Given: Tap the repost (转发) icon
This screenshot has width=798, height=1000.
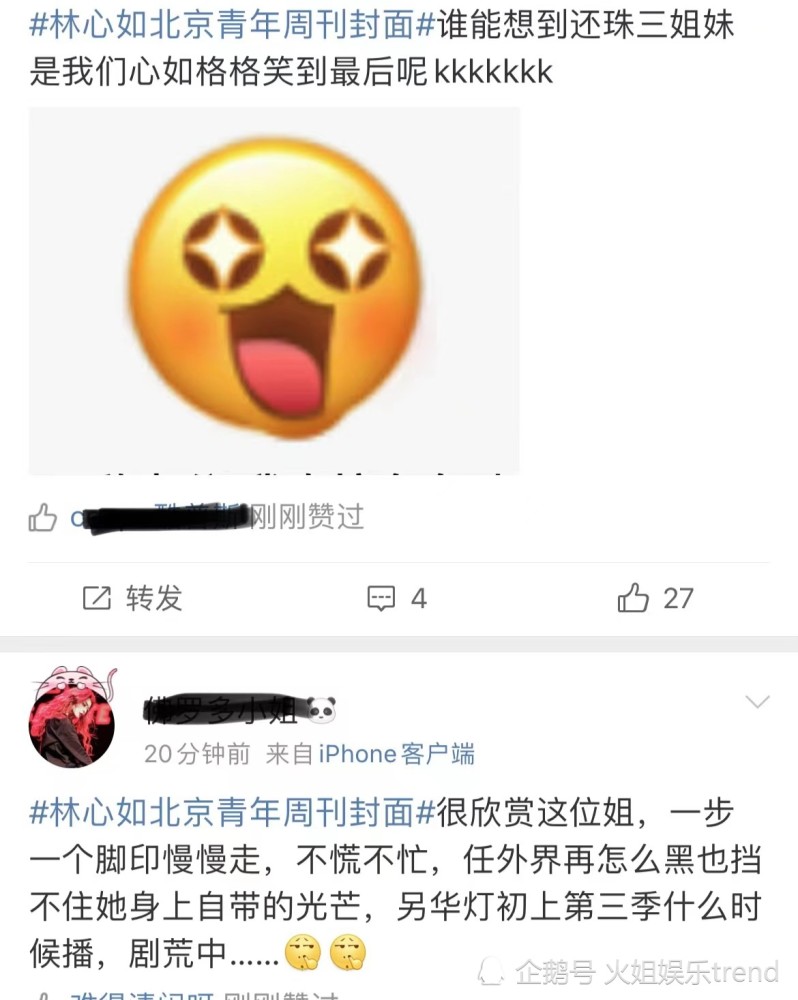Looking at the screenshot, I should click(x=97, y=598).
